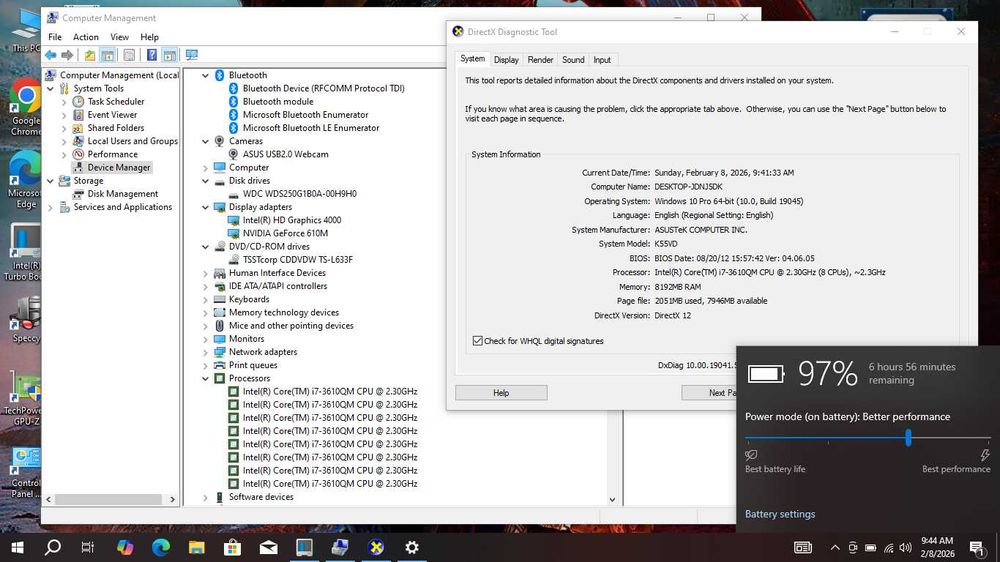Select Shared Folders in the left tree
Image resolution: width=1000 pixels, height=562 pixels.
[x=115, y=128]
